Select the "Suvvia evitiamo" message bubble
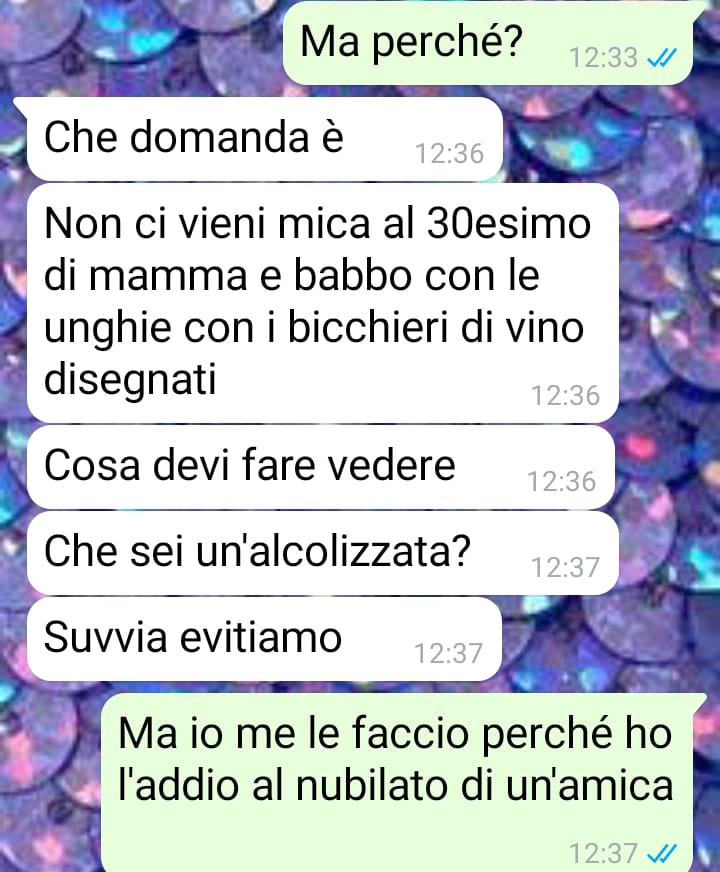This screenshot has height=872, width=720. pyautogui.click(x=264, y=639)
